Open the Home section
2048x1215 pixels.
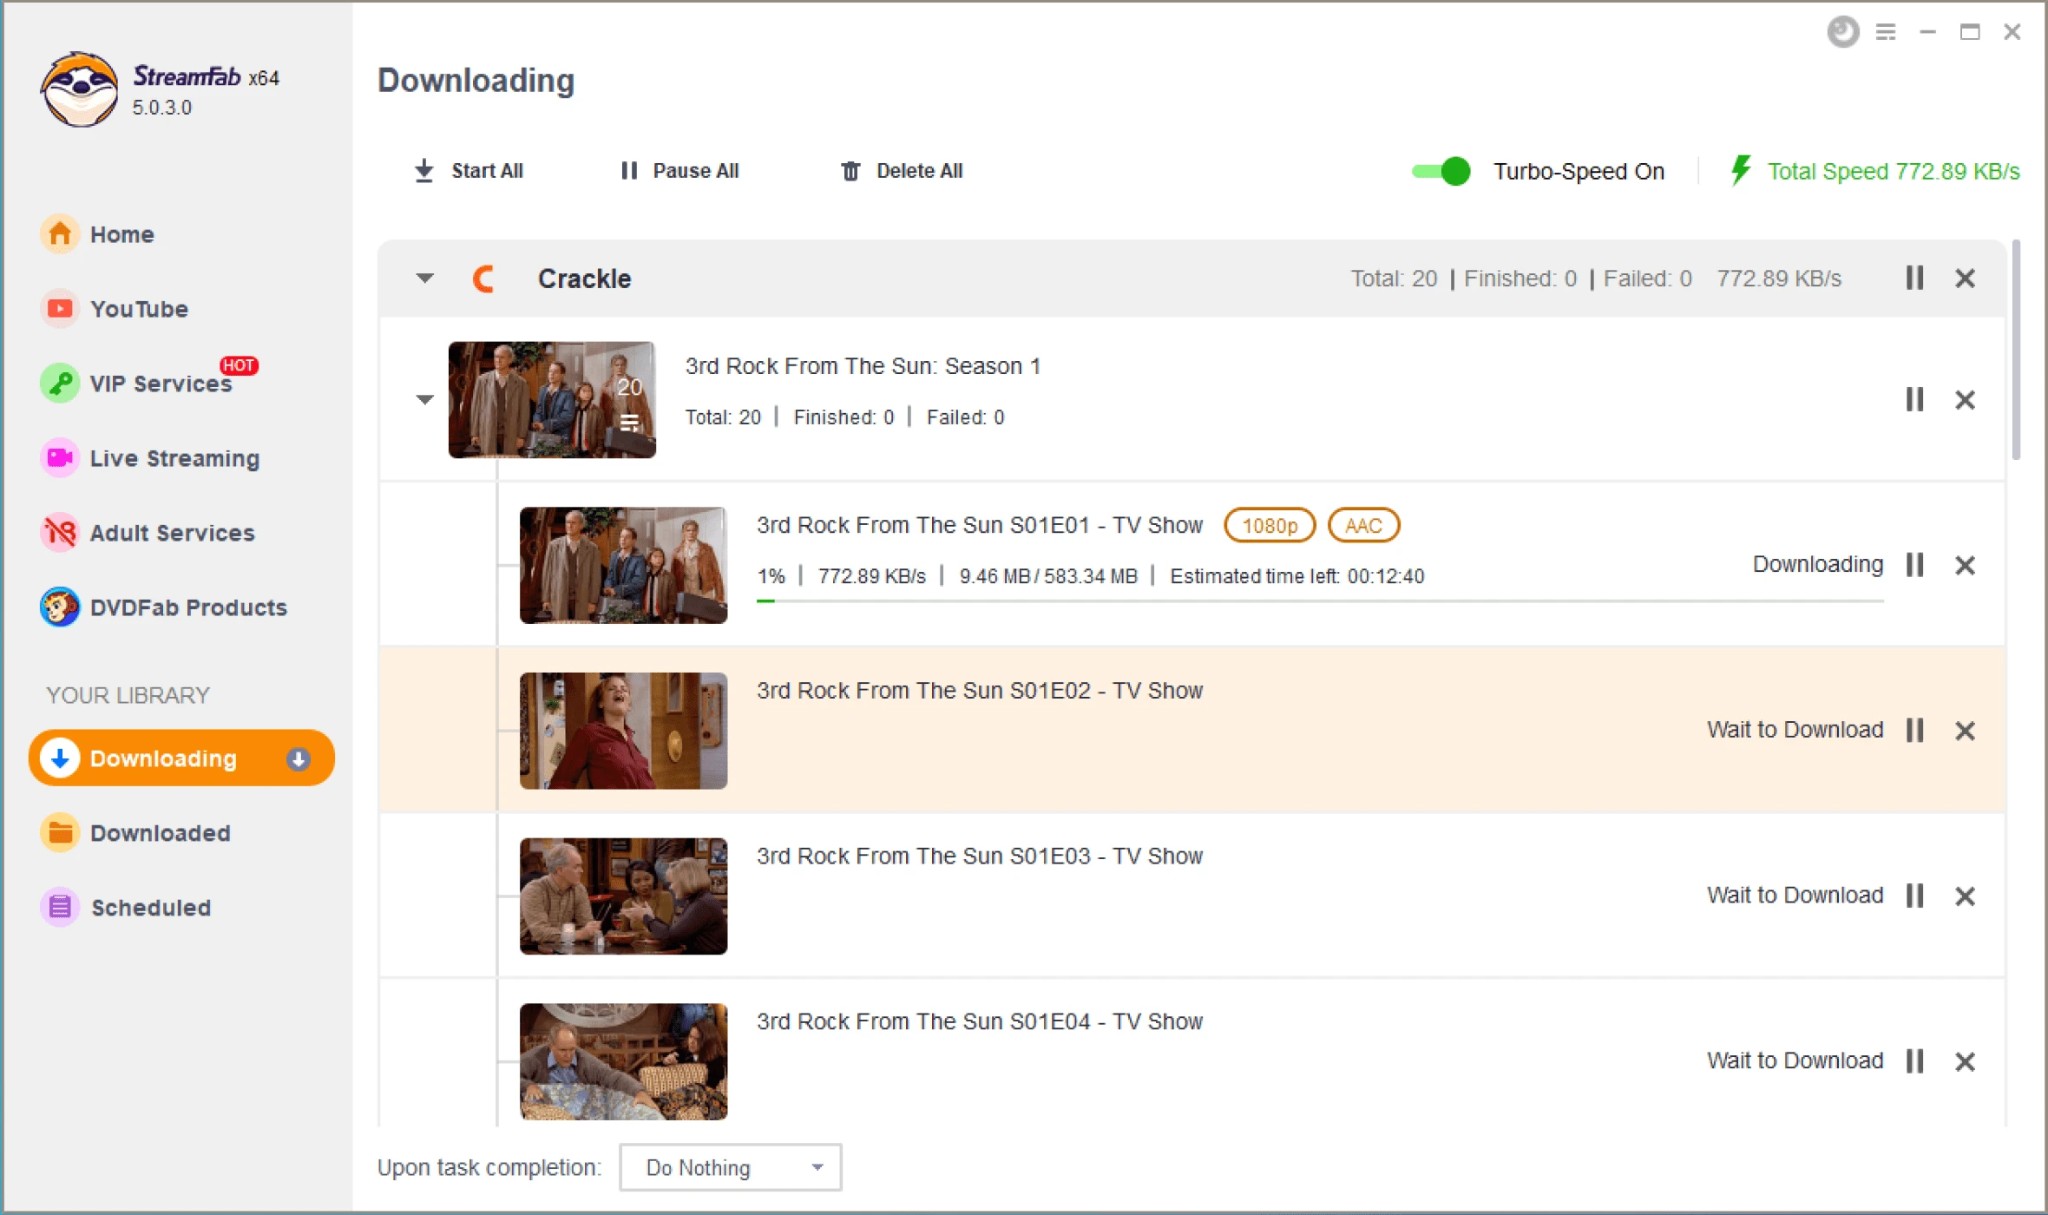(121, 234)
